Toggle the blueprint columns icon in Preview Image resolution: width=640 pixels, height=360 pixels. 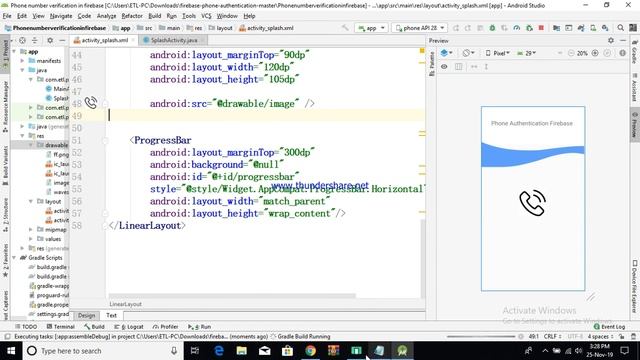coord(458,66)
